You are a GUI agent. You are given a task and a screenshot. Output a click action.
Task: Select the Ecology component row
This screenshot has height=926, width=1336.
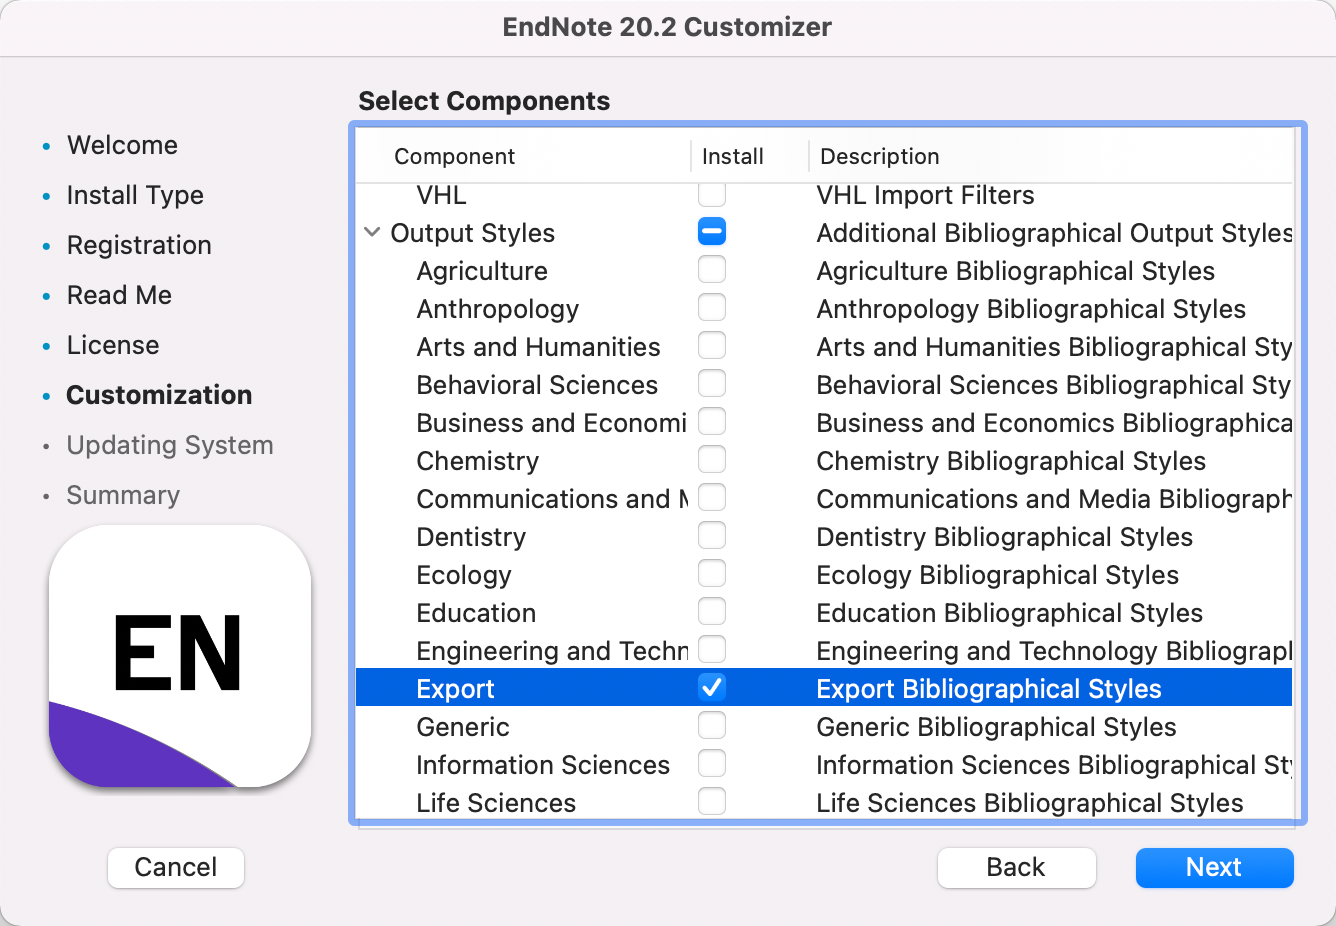coord(824,574)
